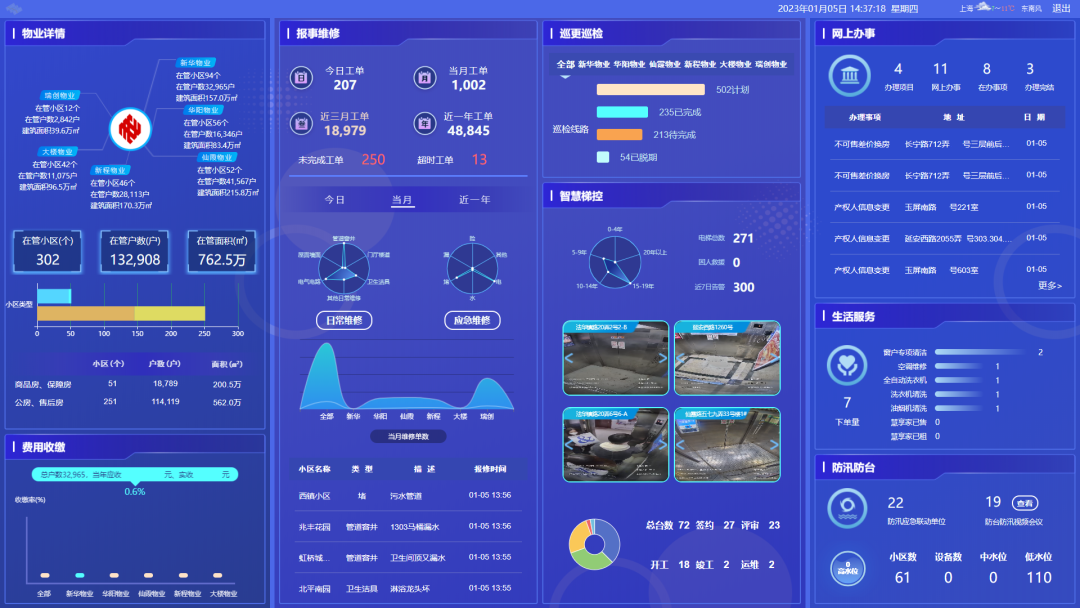Click the 防汛防台 flood cycle icon

tap(847, 508)
